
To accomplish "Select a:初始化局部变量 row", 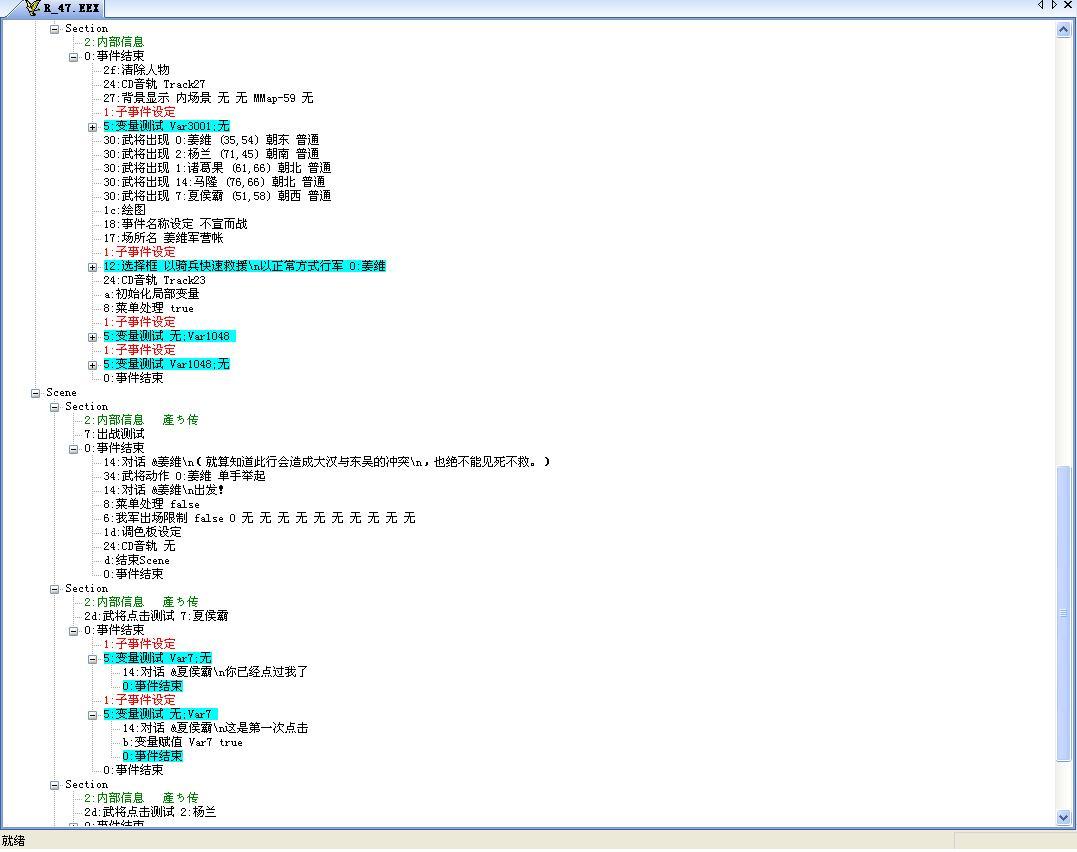I will [151, 294].
